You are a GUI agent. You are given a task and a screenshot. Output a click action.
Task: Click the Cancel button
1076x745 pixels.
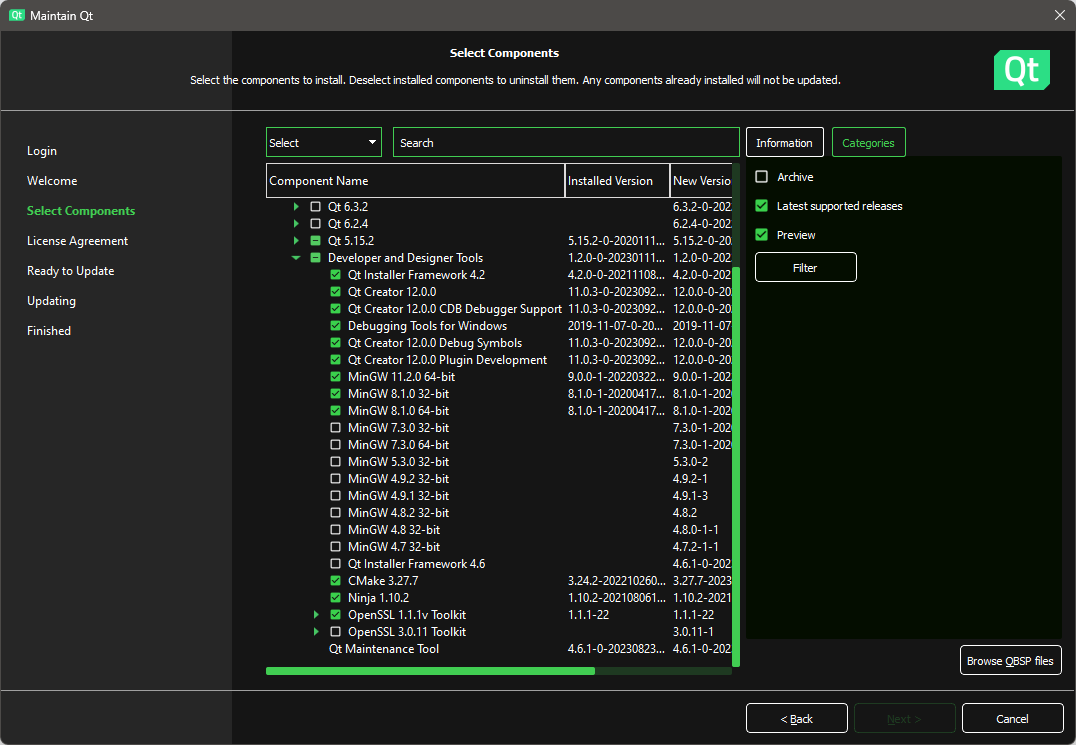[1012, 718]
